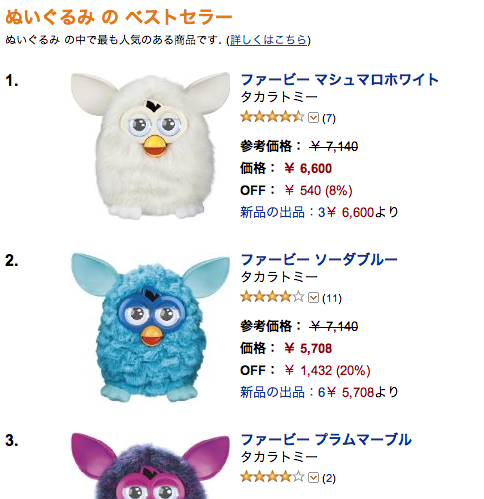Screen dimensions: 484x499
Task: Open the ファービー ソーダブルー product title
Action: [319, 260]
